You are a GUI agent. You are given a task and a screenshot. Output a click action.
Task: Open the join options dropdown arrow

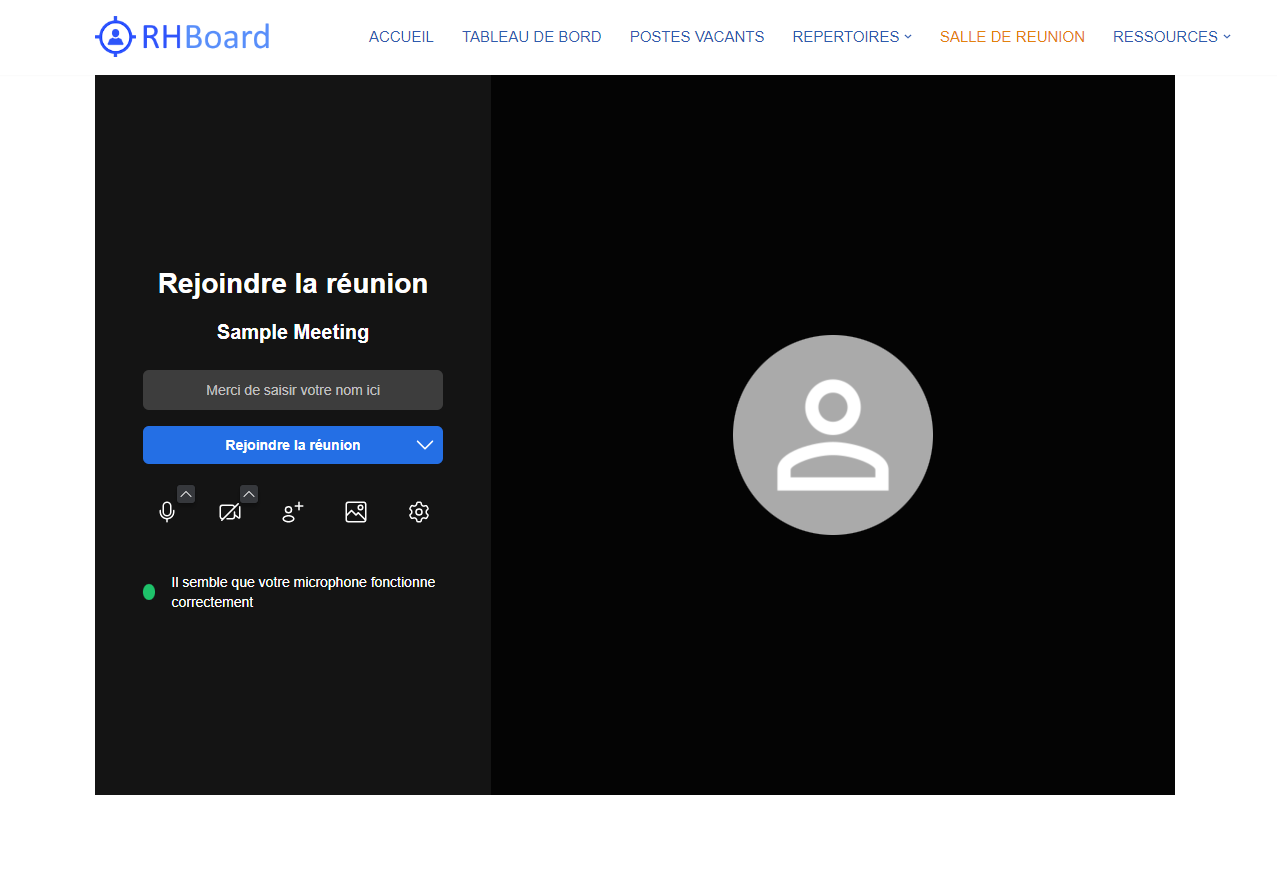(425, 445)
